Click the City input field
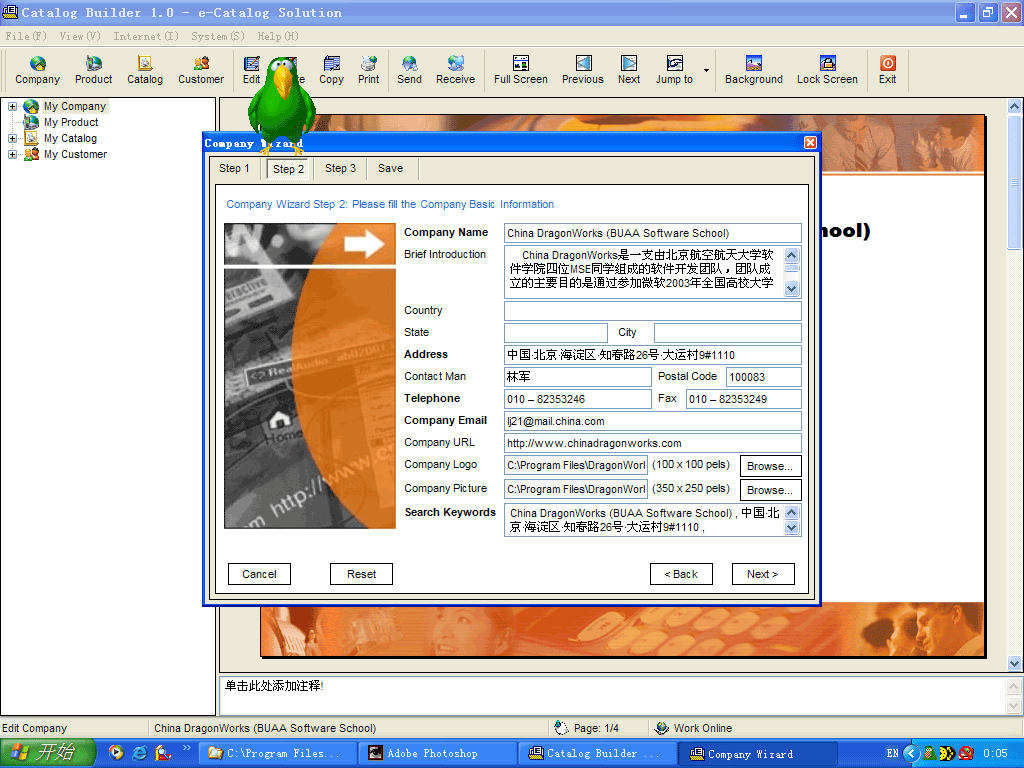The width and height of the screenshot is (1024, 768). (x=728, y=333)
